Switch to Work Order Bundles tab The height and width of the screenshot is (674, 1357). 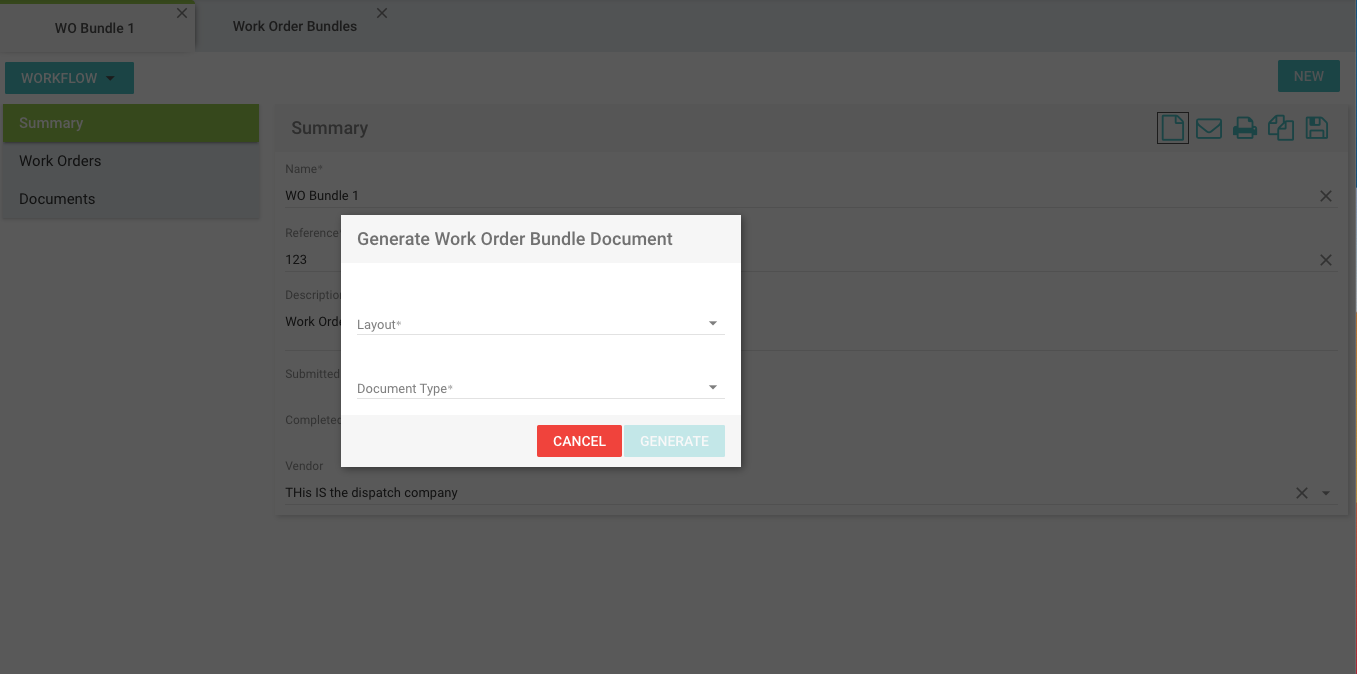(295, 27)
